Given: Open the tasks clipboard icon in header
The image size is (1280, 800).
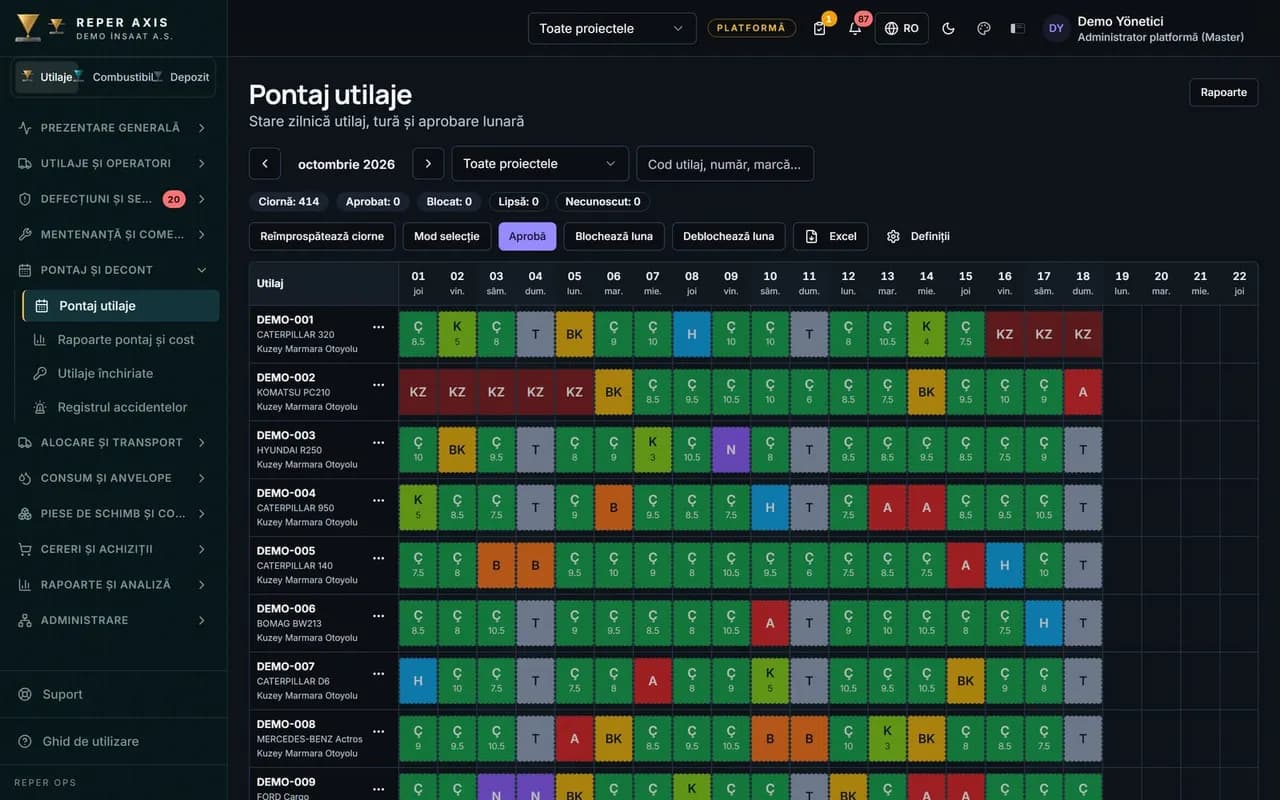Looking at the screenshot, I should [x=820, y=28].
